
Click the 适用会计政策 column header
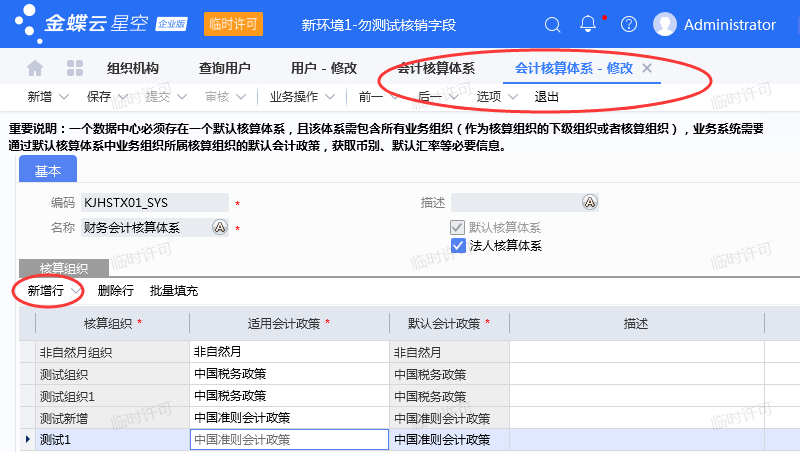point(289,323)
